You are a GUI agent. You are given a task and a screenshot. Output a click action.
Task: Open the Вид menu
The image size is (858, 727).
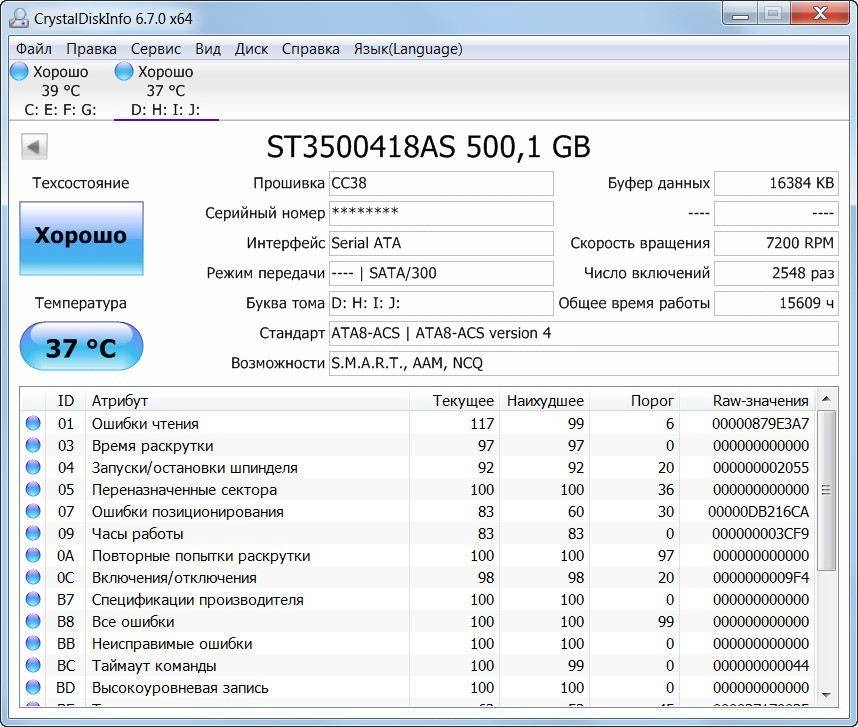(x=208, y=49)
